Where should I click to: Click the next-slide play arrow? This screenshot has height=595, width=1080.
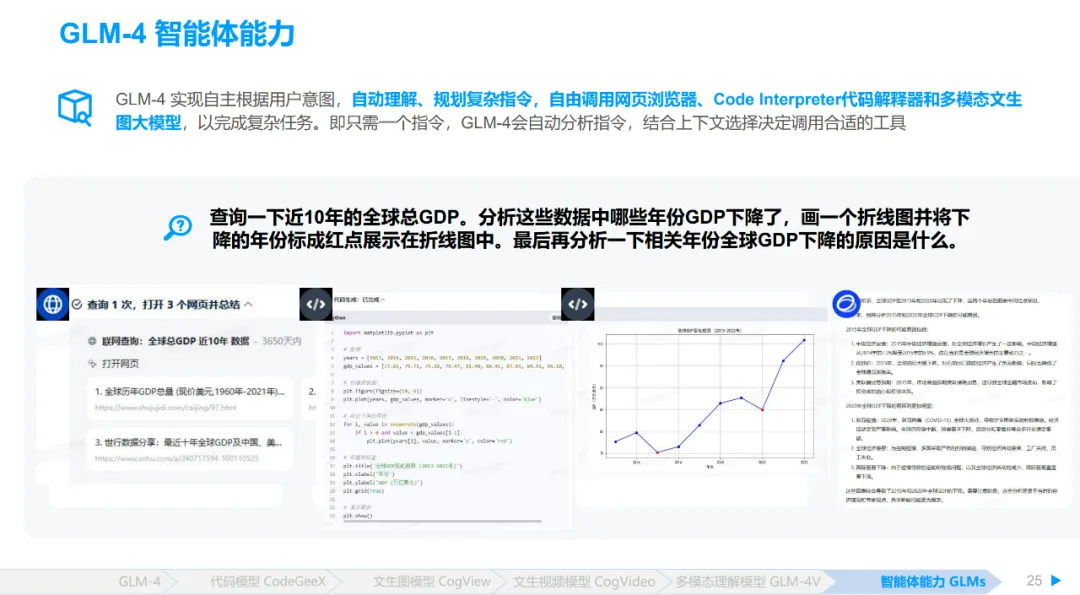tap(1056, 581)
